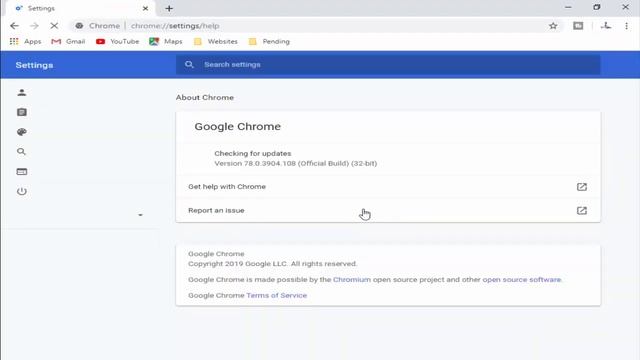Open the Apps bookmark shortcut
Viewport: 640px width, 360px height.
(x=25, y=42)
